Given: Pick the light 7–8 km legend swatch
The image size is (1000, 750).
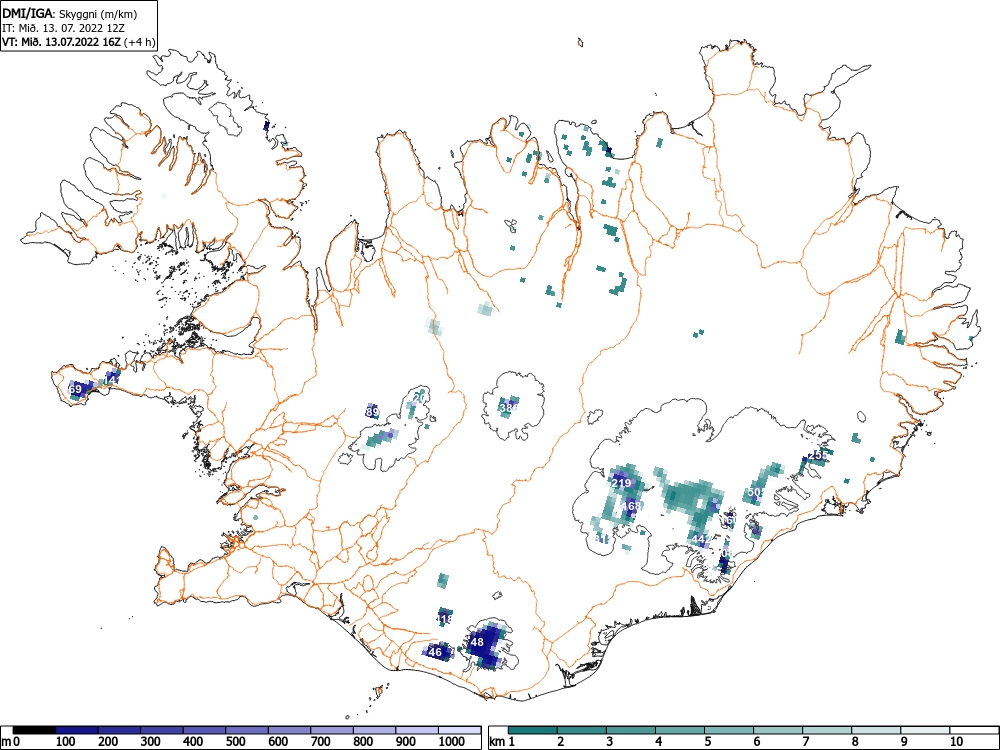Looking at the screenshot, I should click(827, 730).
